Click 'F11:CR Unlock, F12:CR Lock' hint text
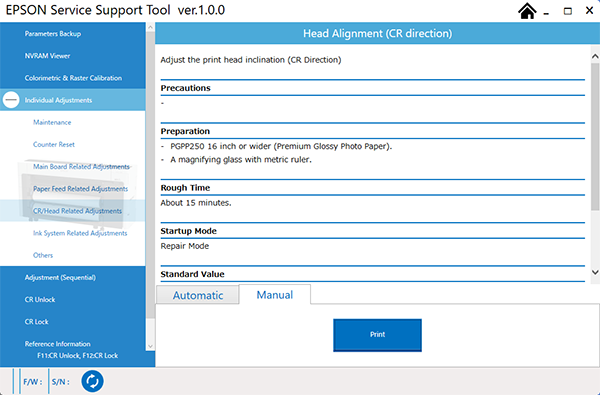The height and width of the screenshot is (395, 600). (78, 356)
